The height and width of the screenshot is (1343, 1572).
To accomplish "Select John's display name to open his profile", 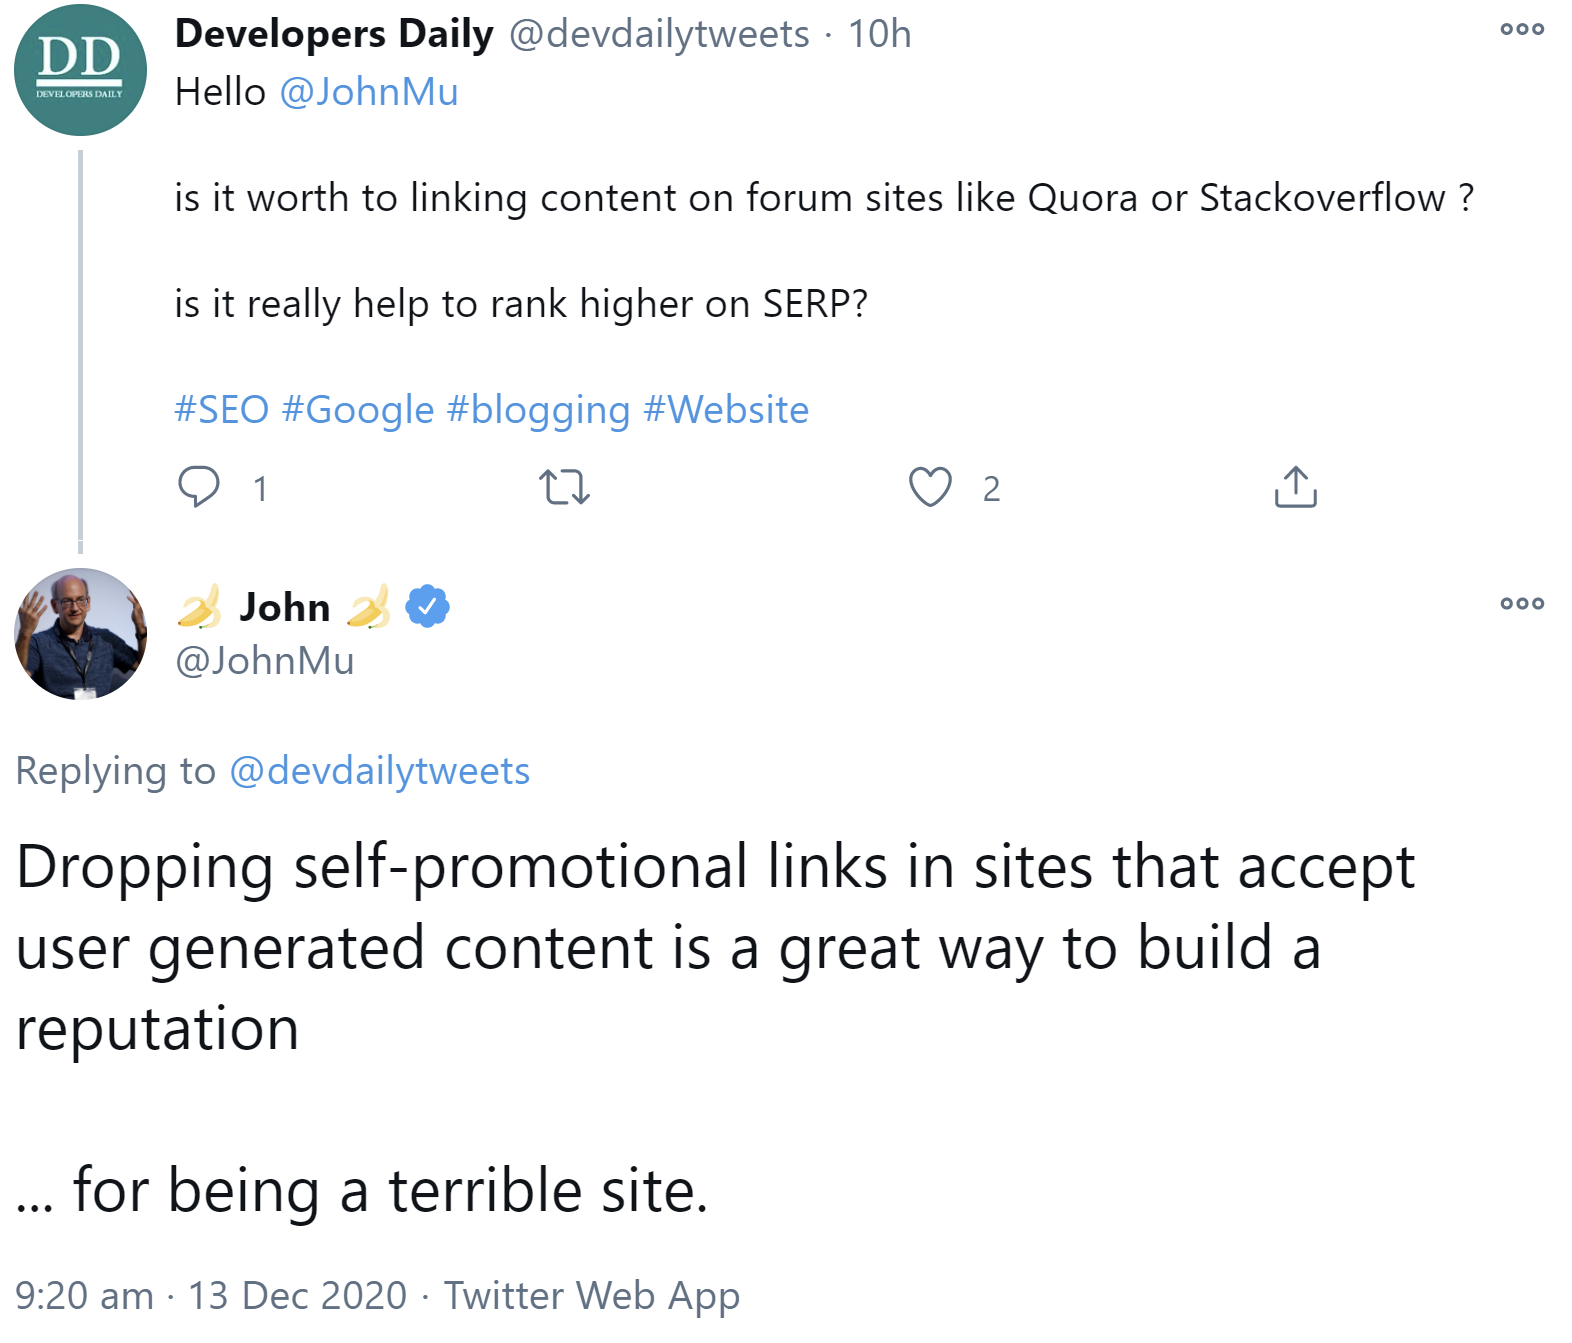I will point(284,605).
